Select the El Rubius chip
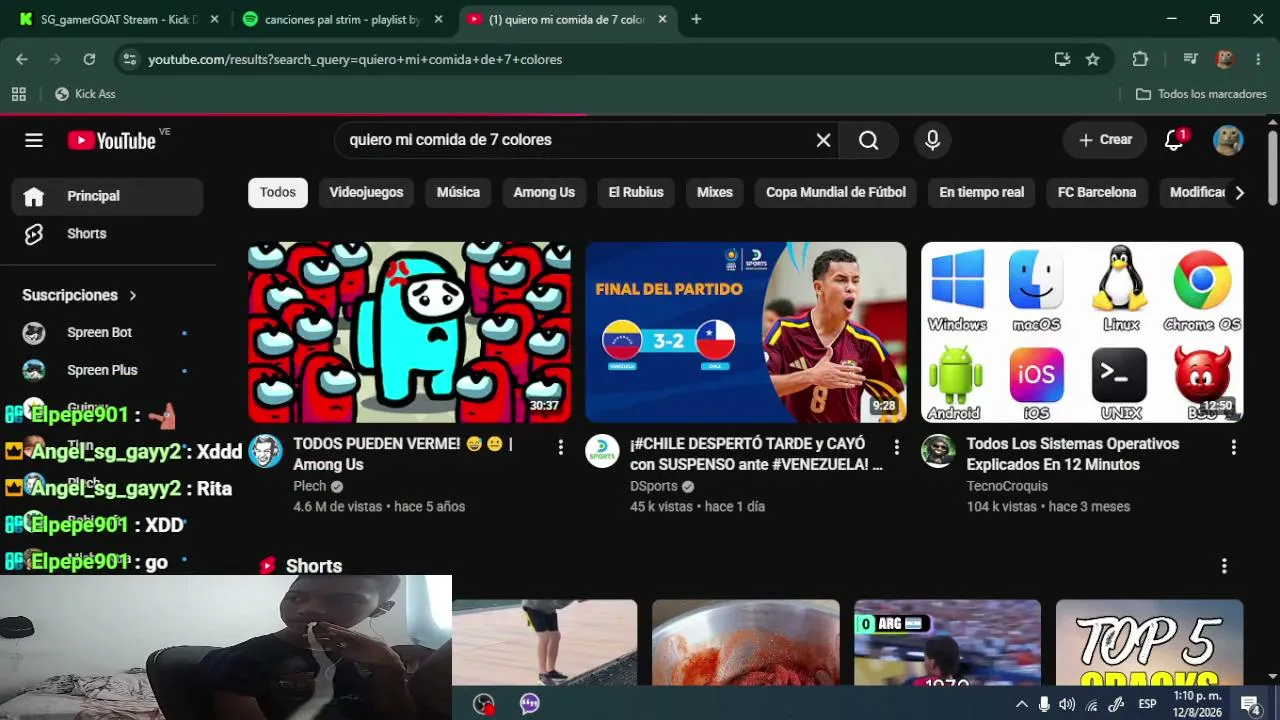The width and height of the screenshot is (1280, 720). 636,193
